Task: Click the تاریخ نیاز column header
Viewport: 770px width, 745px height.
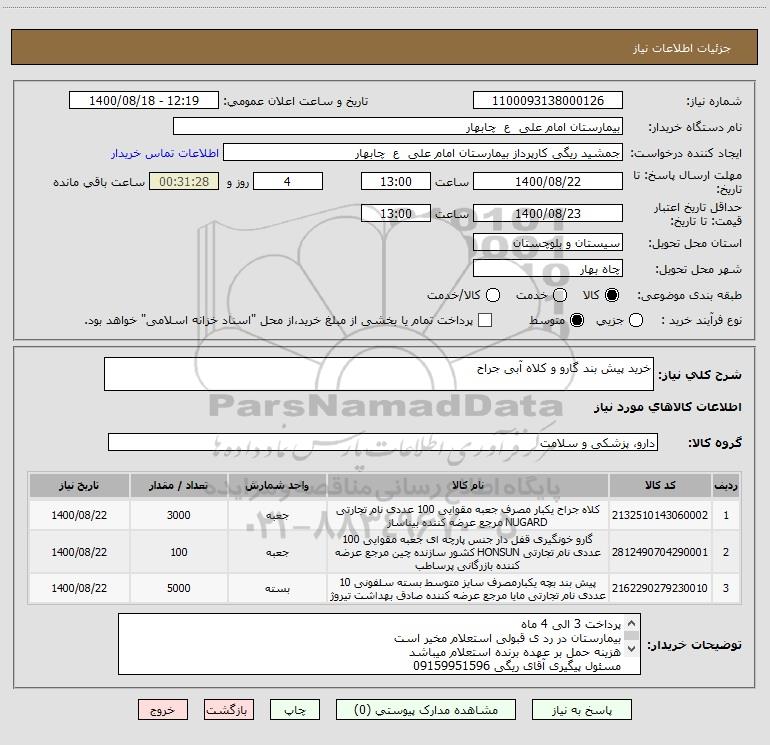Action: pyautogui.click(x=79, y=485)
